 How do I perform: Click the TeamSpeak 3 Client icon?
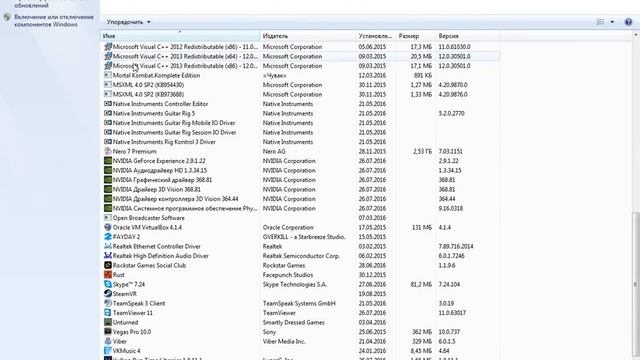108,303
